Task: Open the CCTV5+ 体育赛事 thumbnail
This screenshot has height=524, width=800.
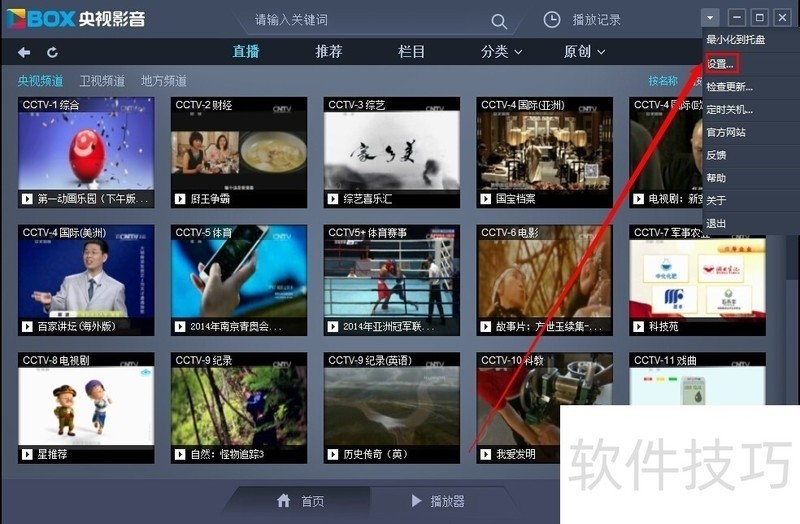Action: click(x=392, y=280)
